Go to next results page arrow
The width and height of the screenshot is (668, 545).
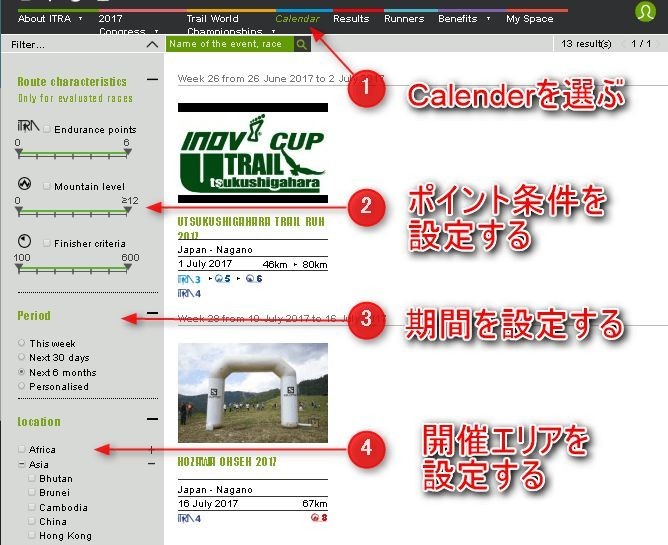click(658, 43)
